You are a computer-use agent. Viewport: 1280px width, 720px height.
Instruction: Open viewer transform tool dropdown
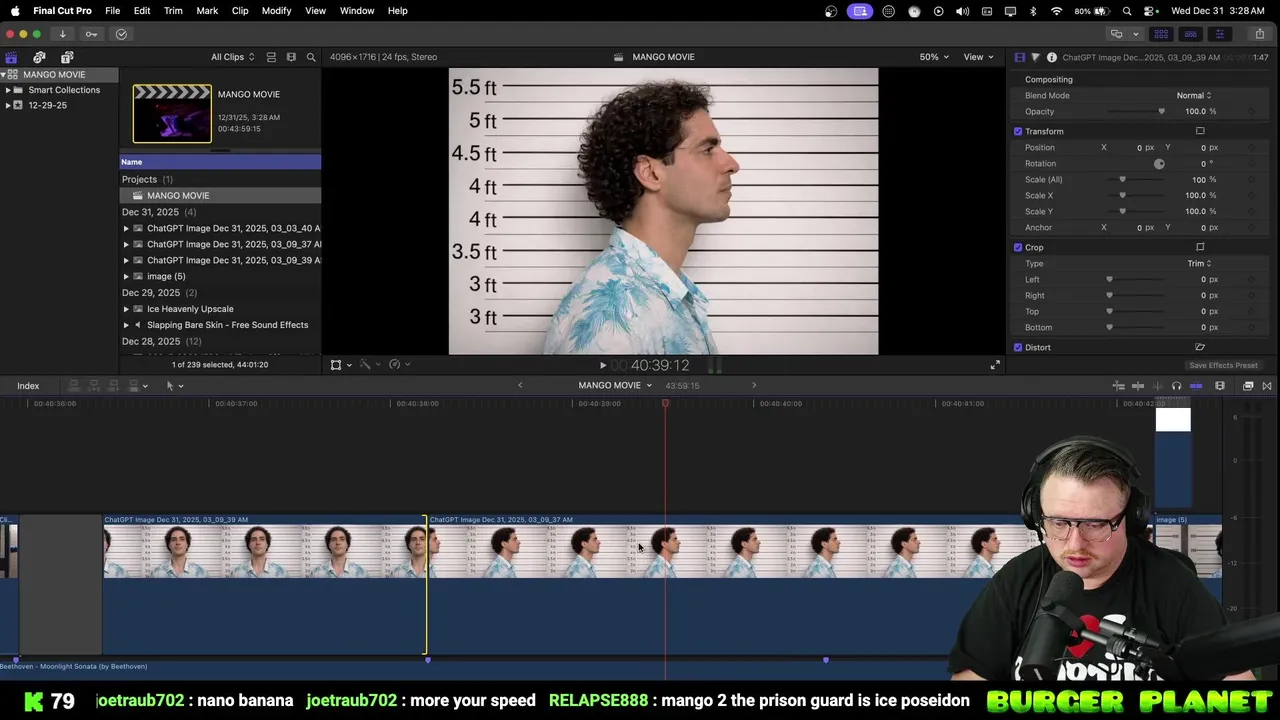[340, 365]
